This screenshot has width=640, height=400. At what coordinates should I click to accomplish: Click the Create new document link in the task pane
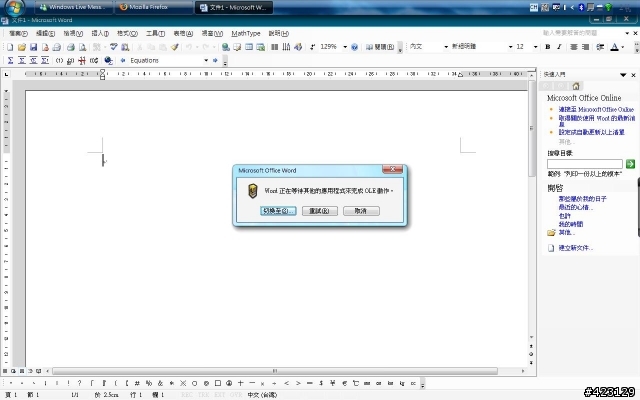576,248
